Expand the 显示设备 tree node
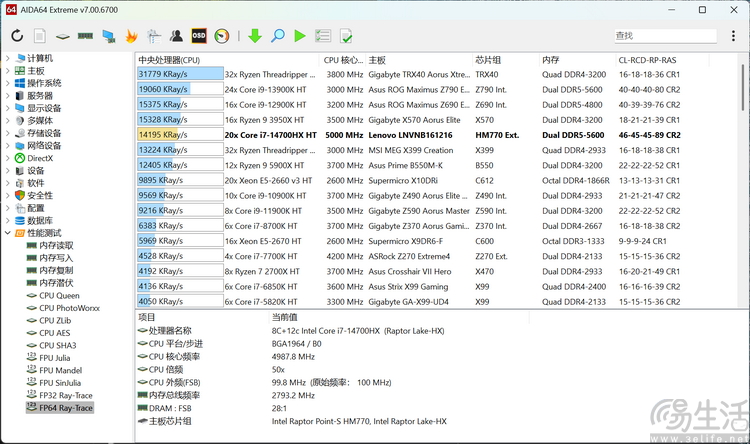This screenshot has height=444, width=750. (x=8, y=108)
